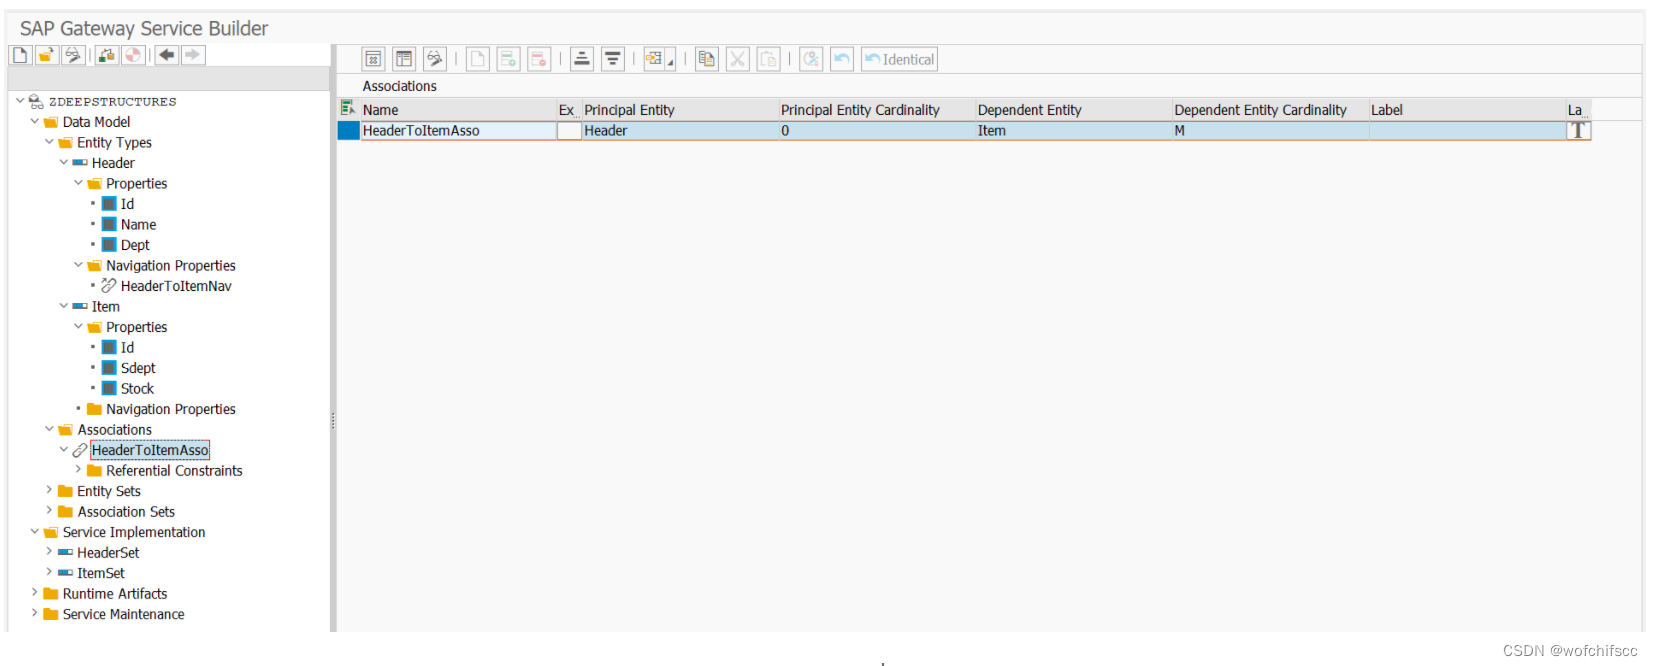Expand the Service Maintenance folder
Viewport: 1653px width, 666px height.
click(x=34, y=613)
